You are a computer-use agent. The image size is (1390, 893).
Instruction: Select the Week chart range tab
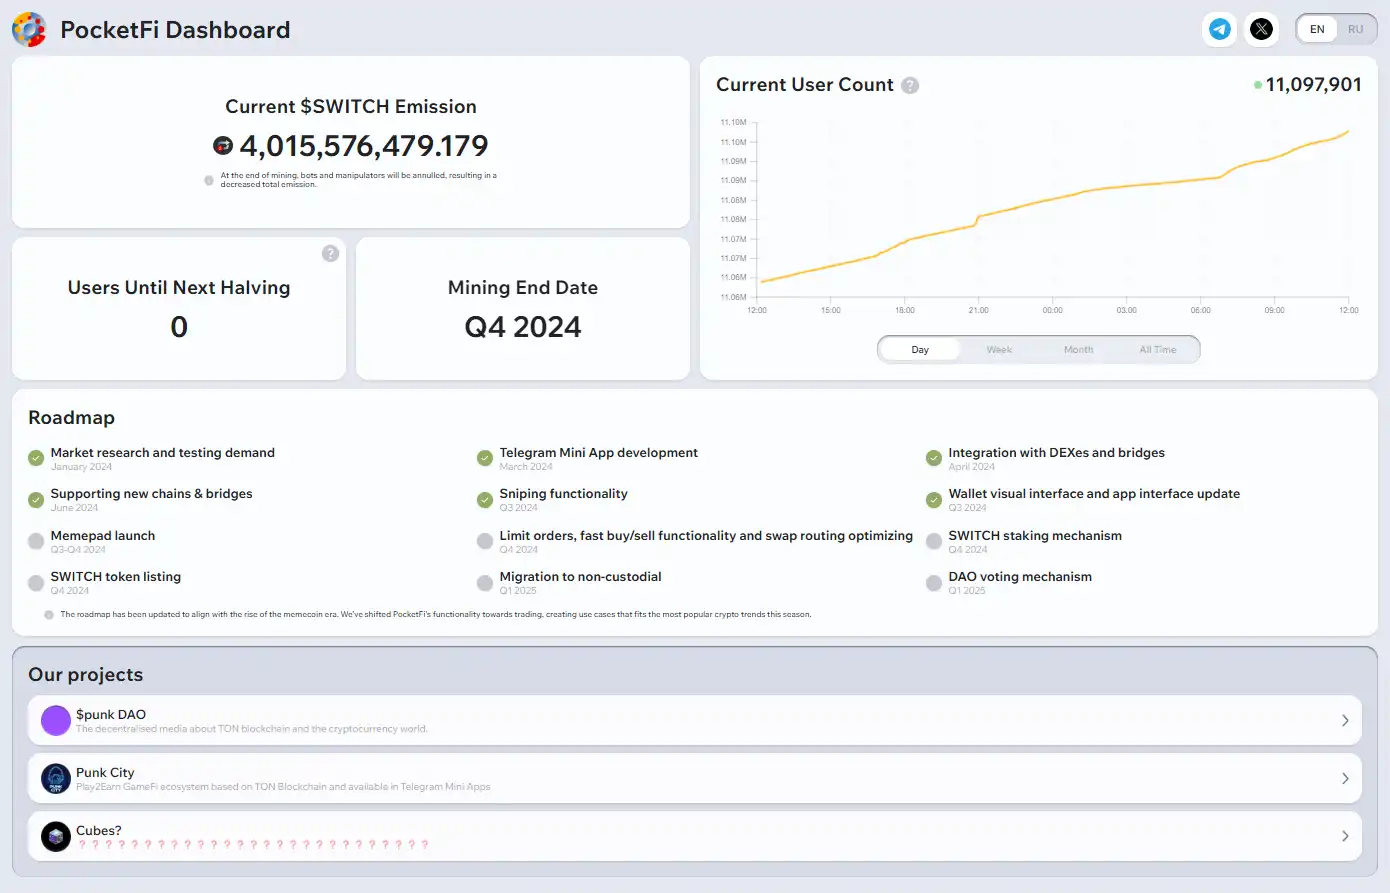(999, 349)
